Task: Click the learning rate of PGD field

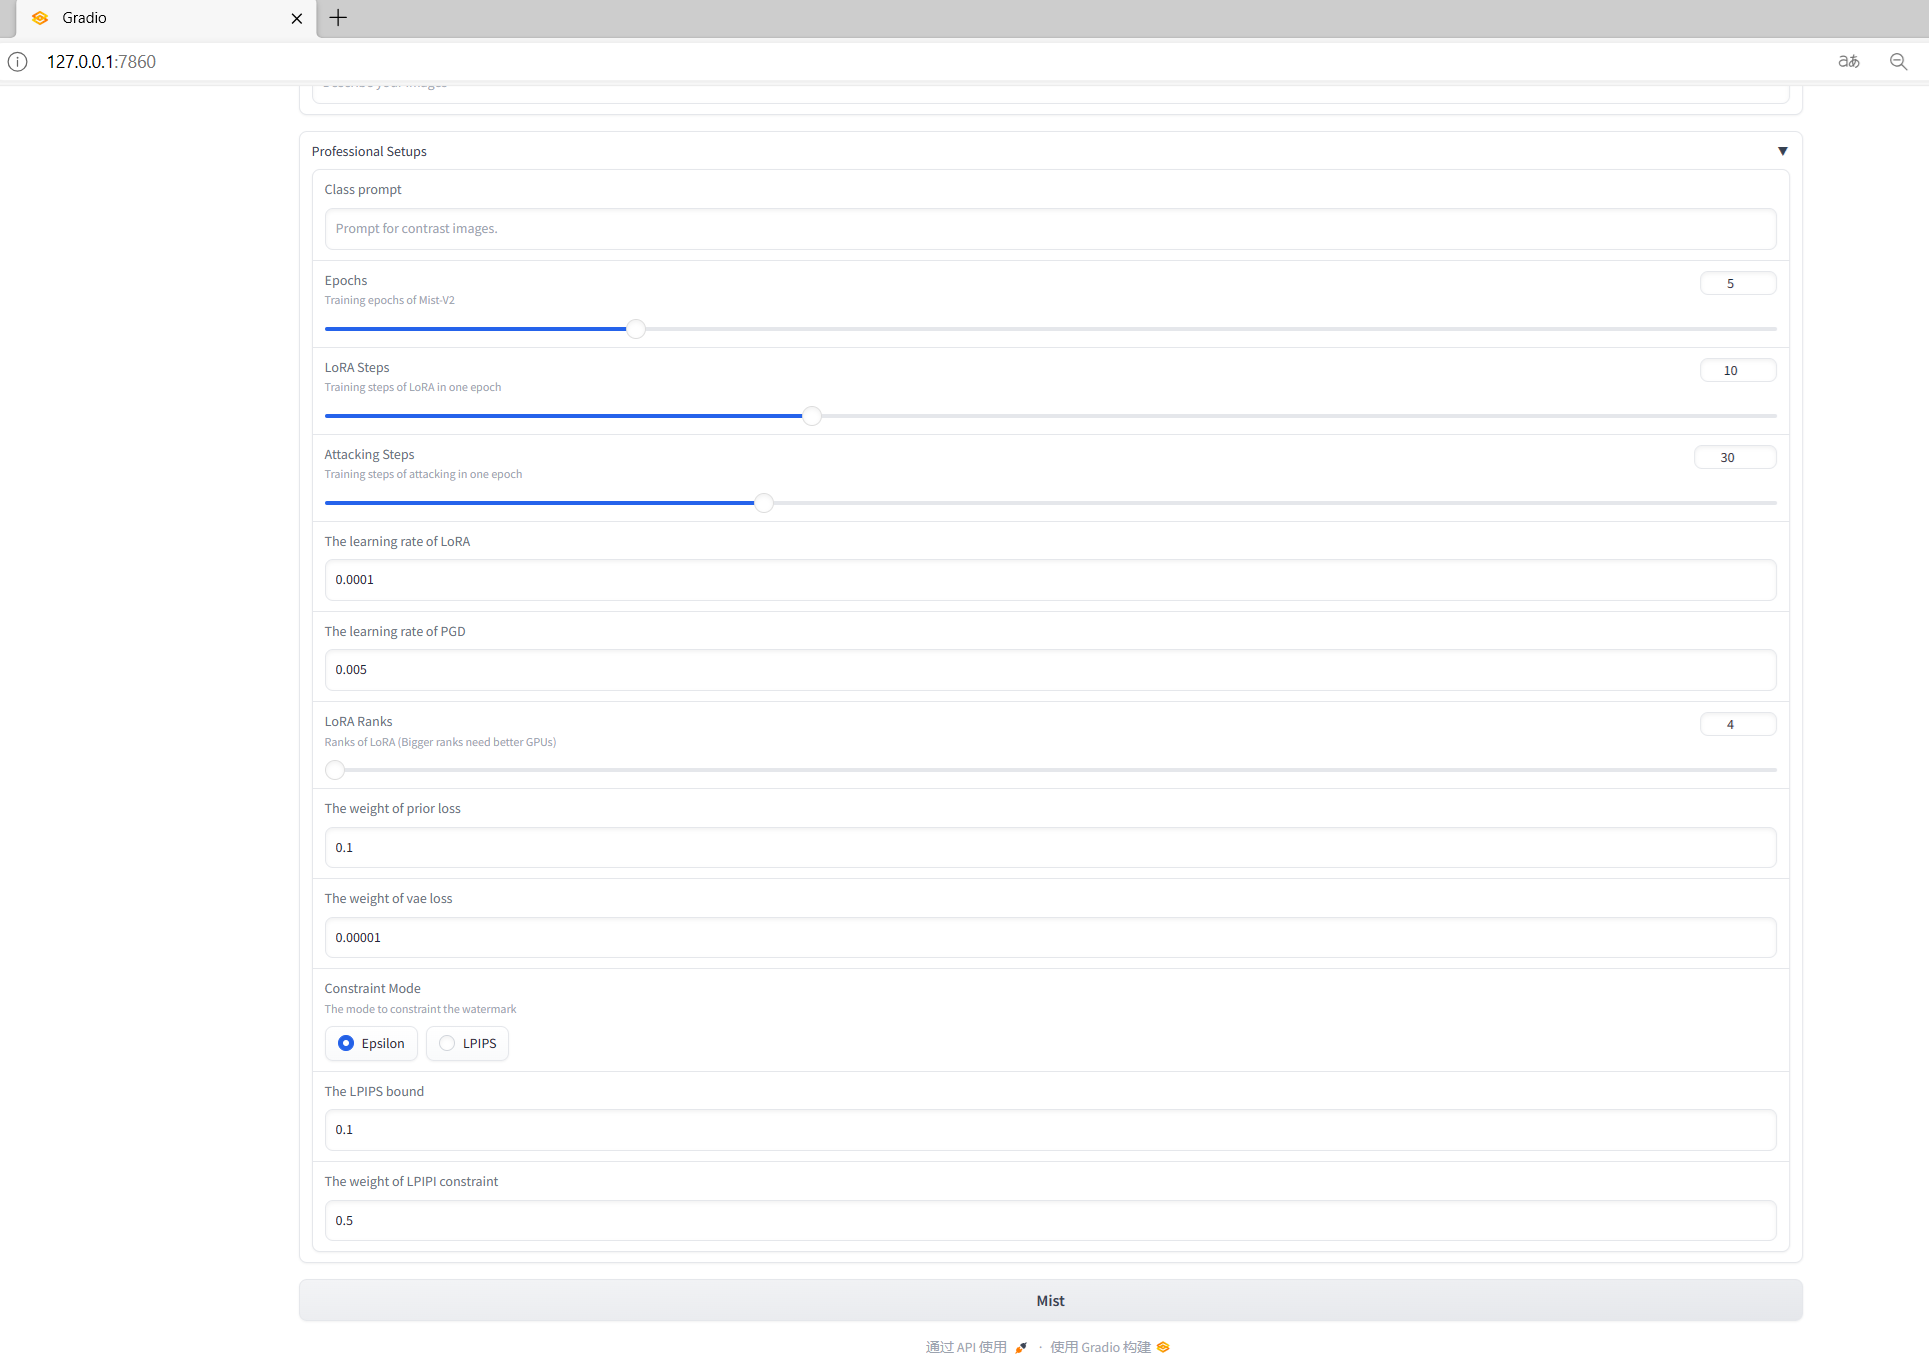Action: click(1050, 669)
